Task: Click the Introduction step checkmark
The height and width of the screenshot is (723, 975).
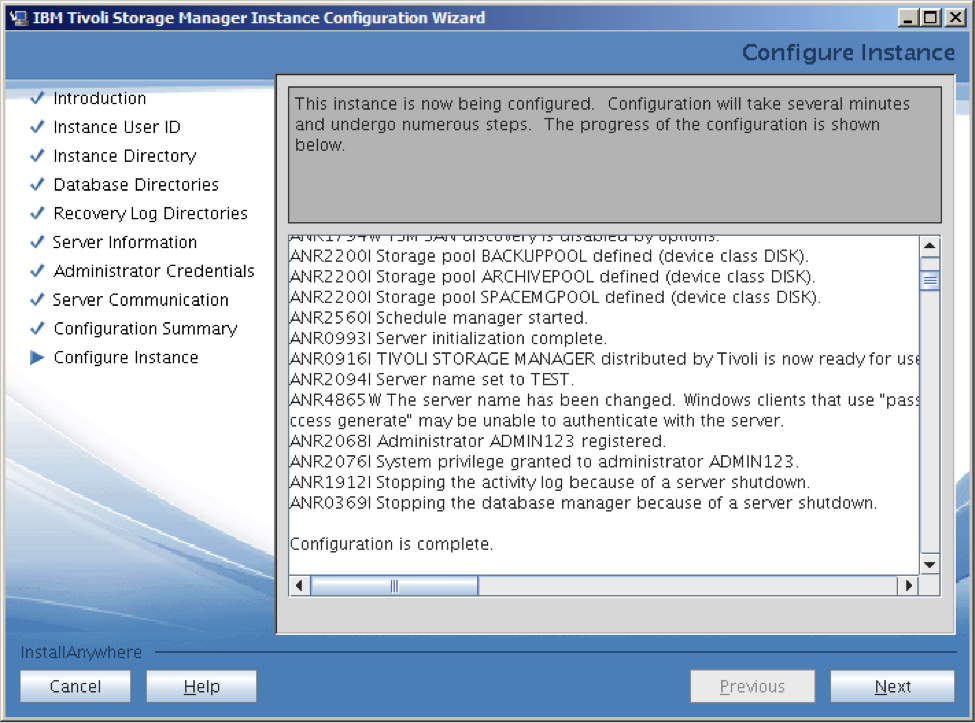Action: point(37,98)
